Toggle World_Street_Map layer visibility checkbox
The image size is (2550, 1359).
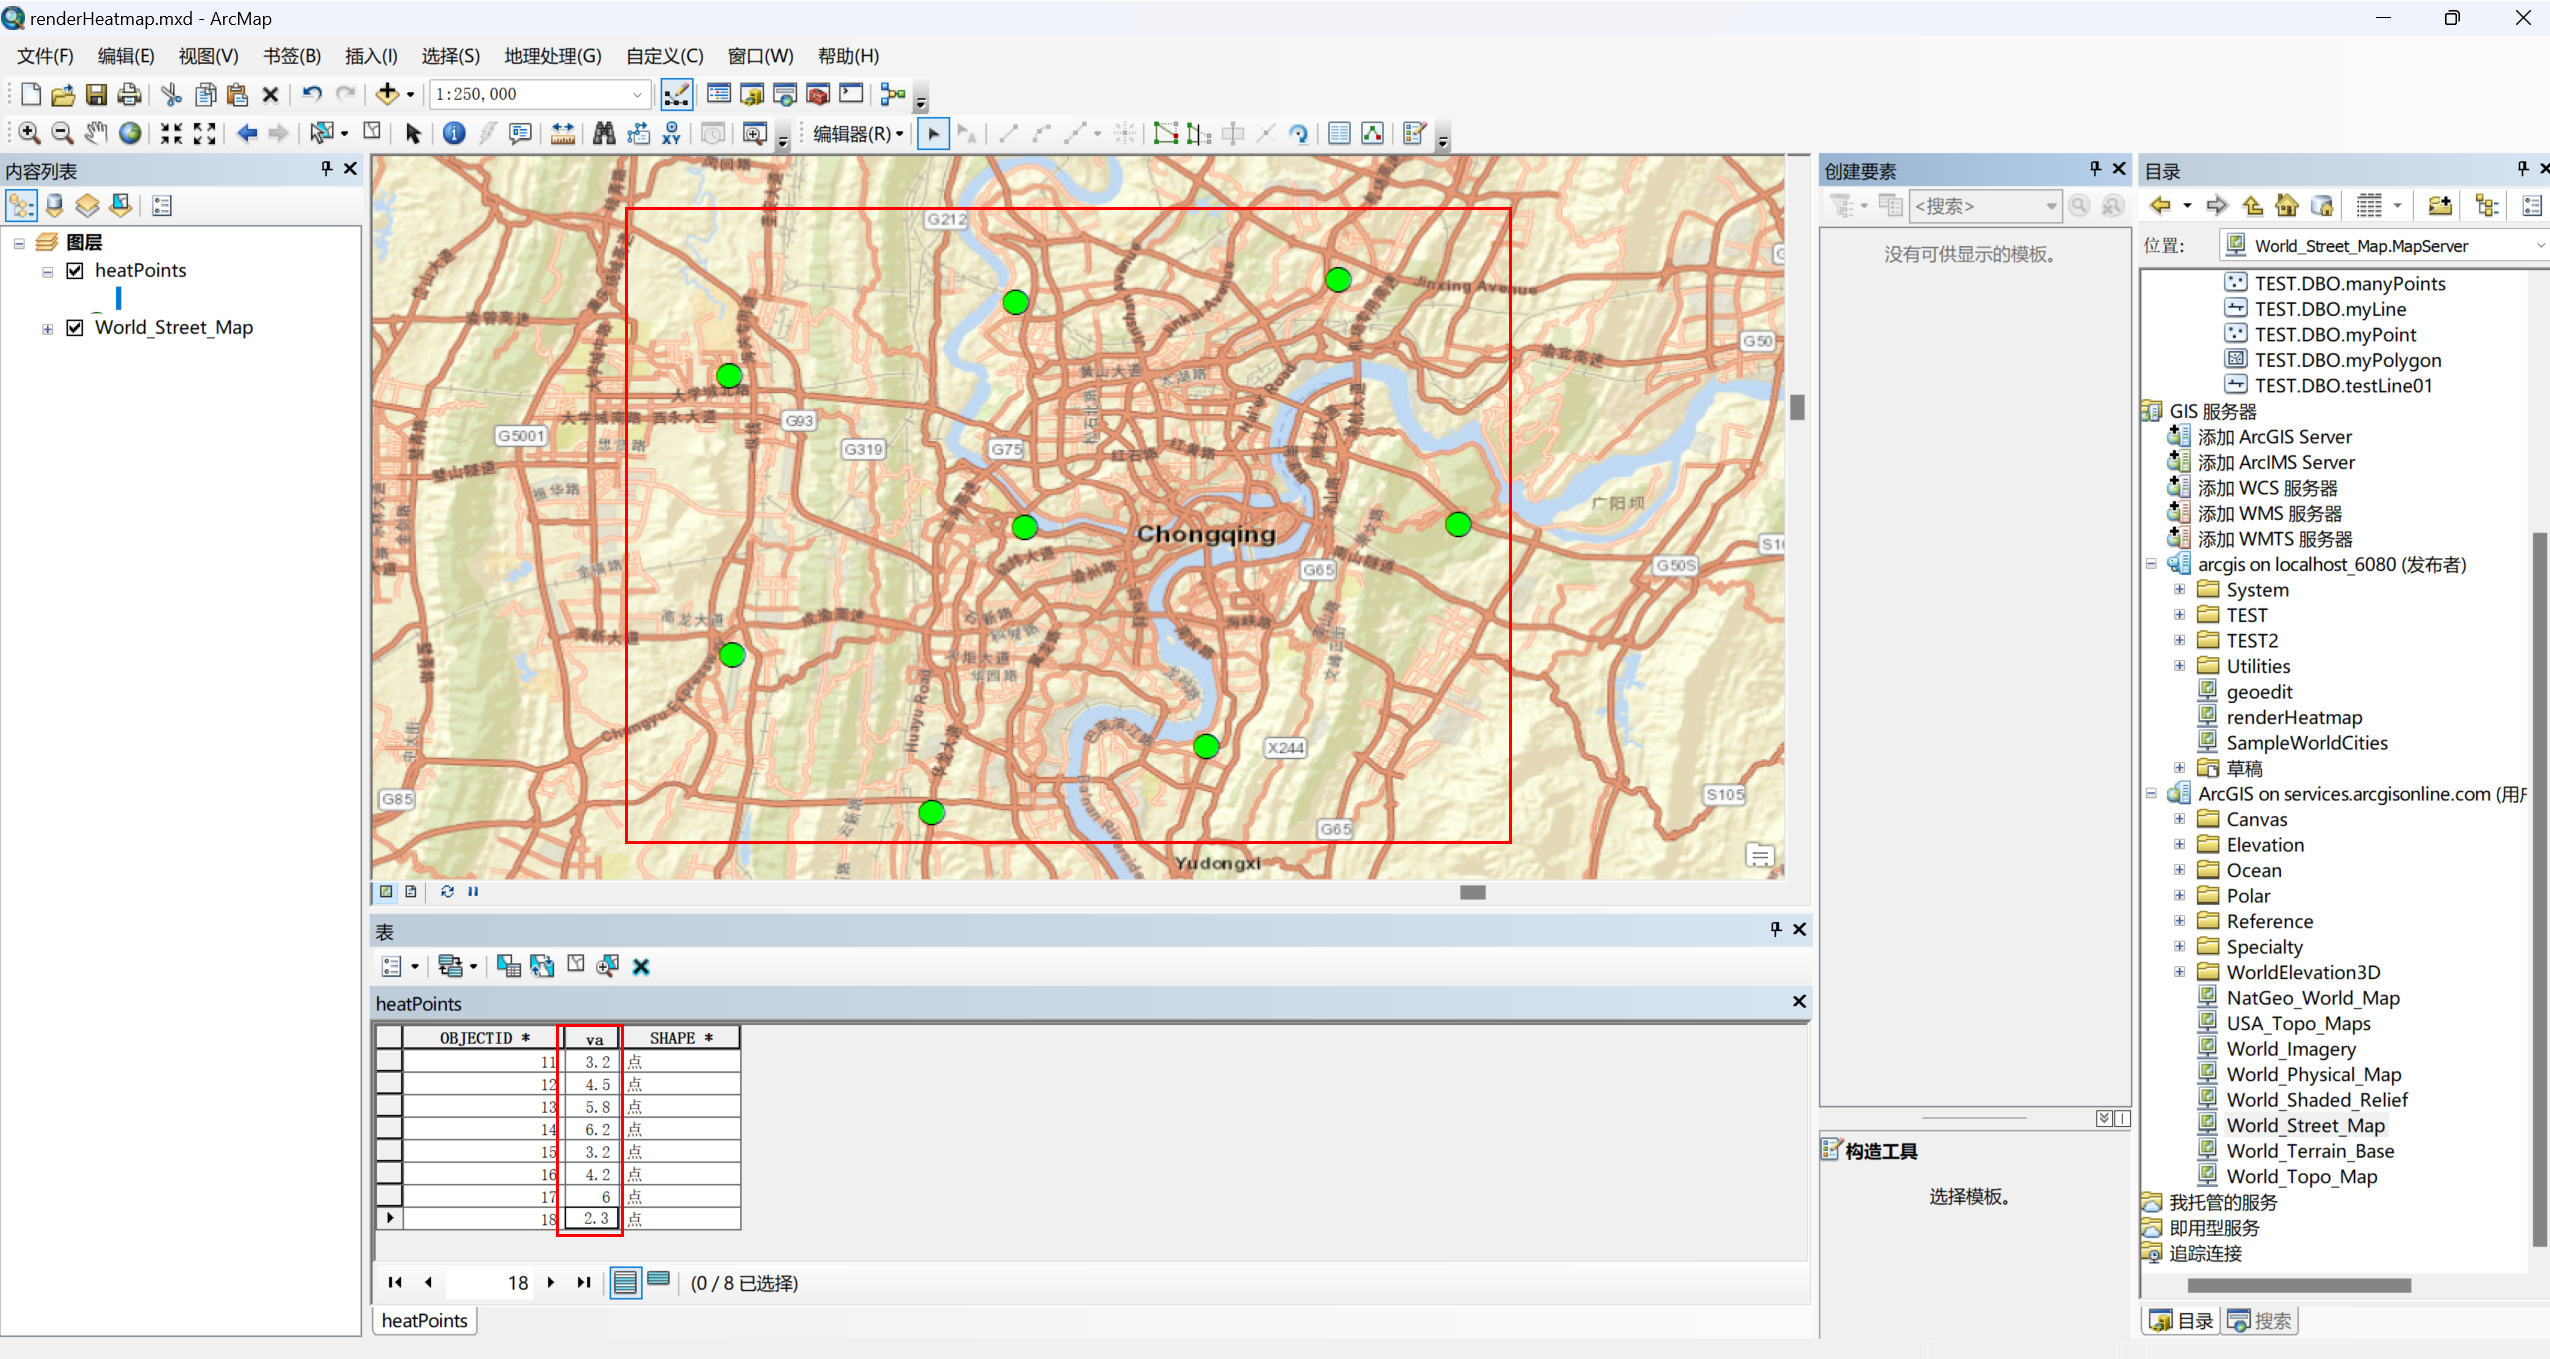(x=75, y=328)
